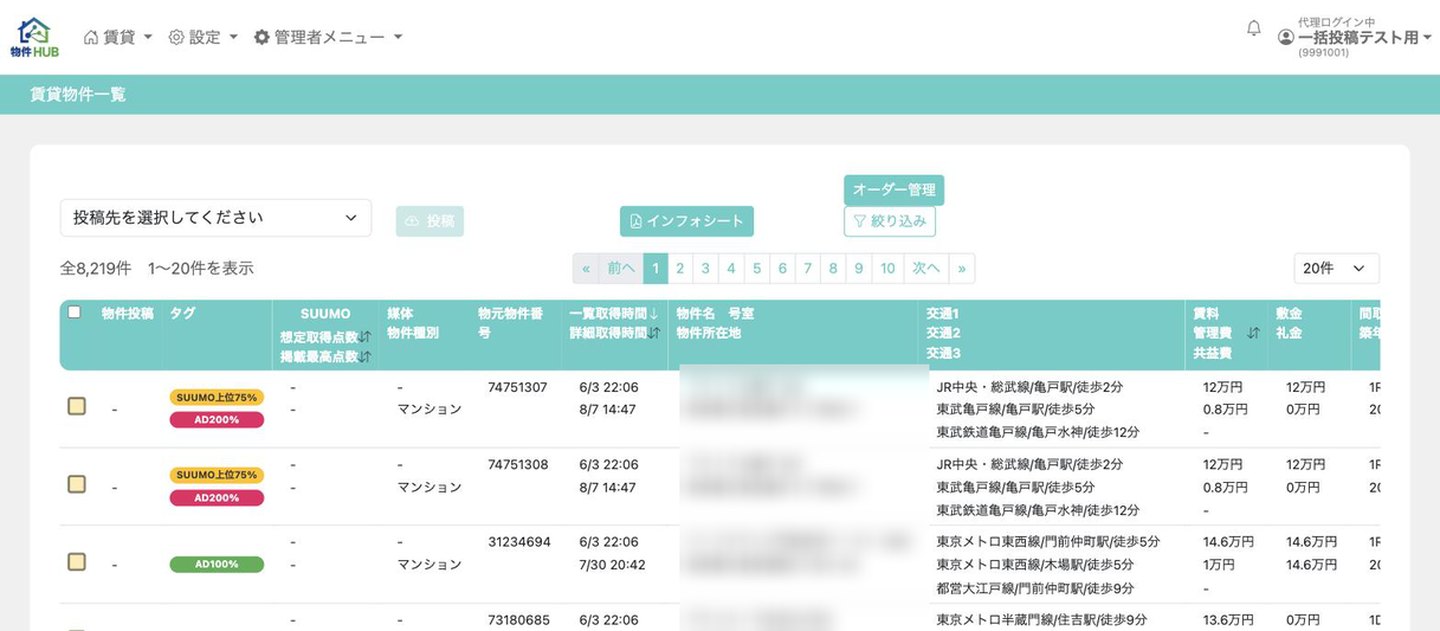Open the 賃貸 menu
The height and width of the screenshot is (631, 1440).
coord(118,37)
